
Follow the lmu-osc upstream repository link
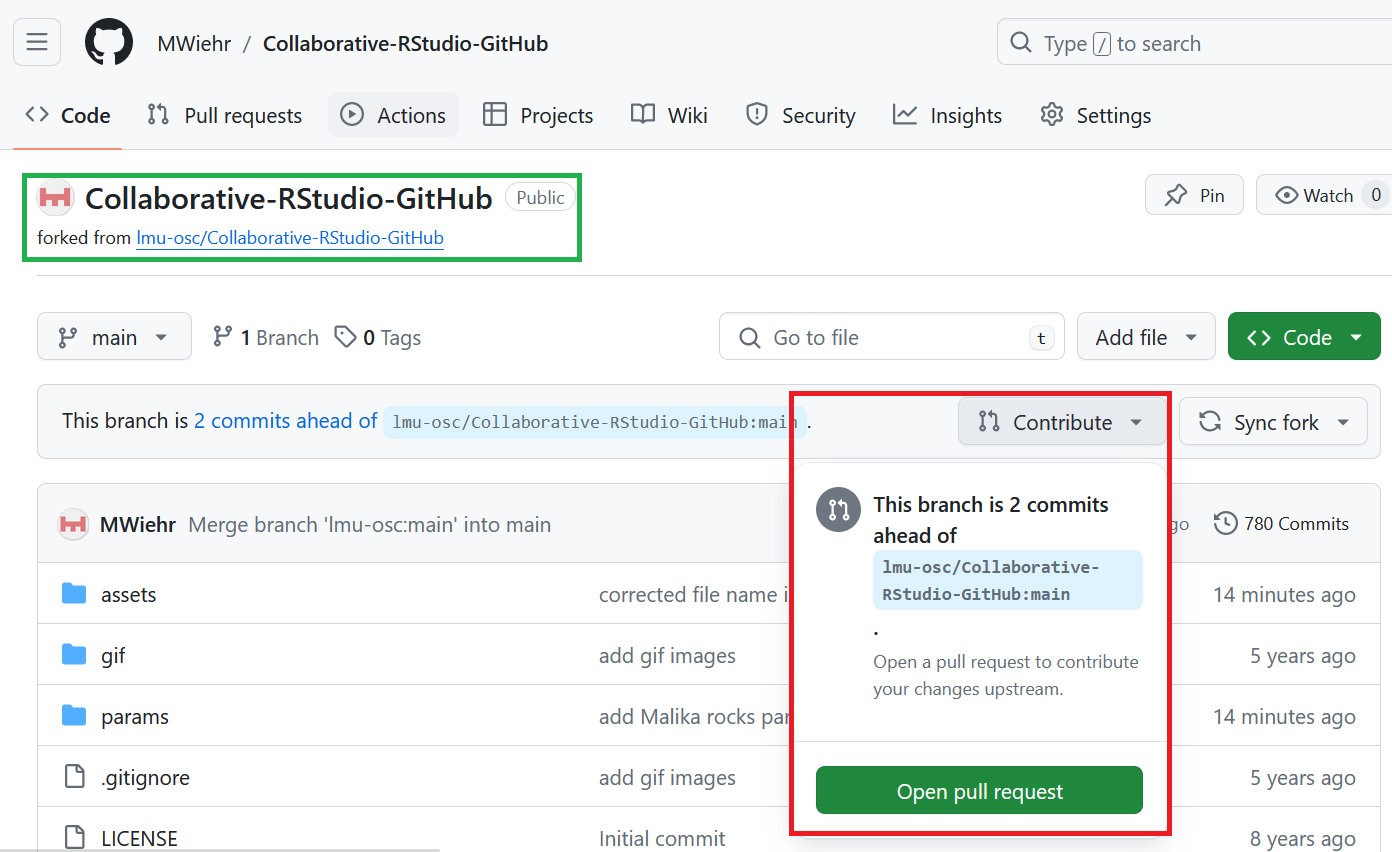coord(290,238)
